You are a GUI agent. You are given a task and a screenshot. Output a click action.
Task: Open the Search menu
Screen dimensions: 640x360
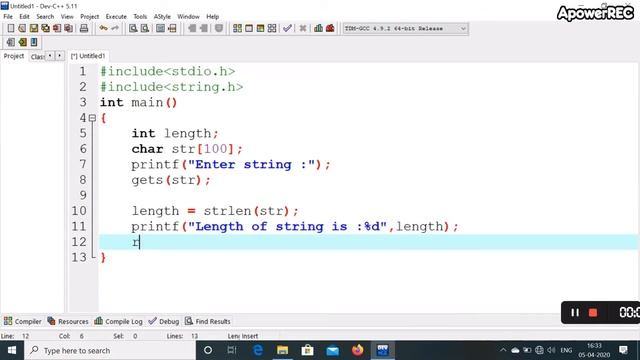(x=45, y=17)
